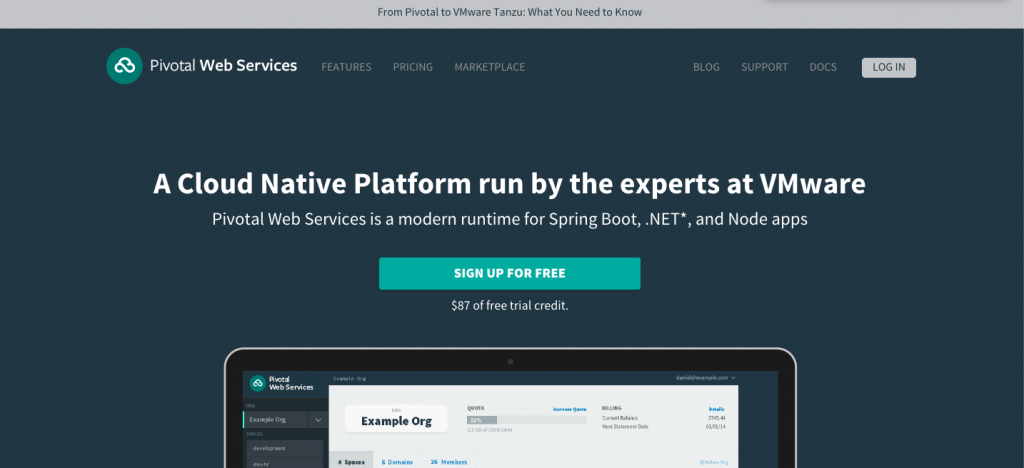1024x468 pixels.
Task: Open the Features page
Action: (346, 67)
